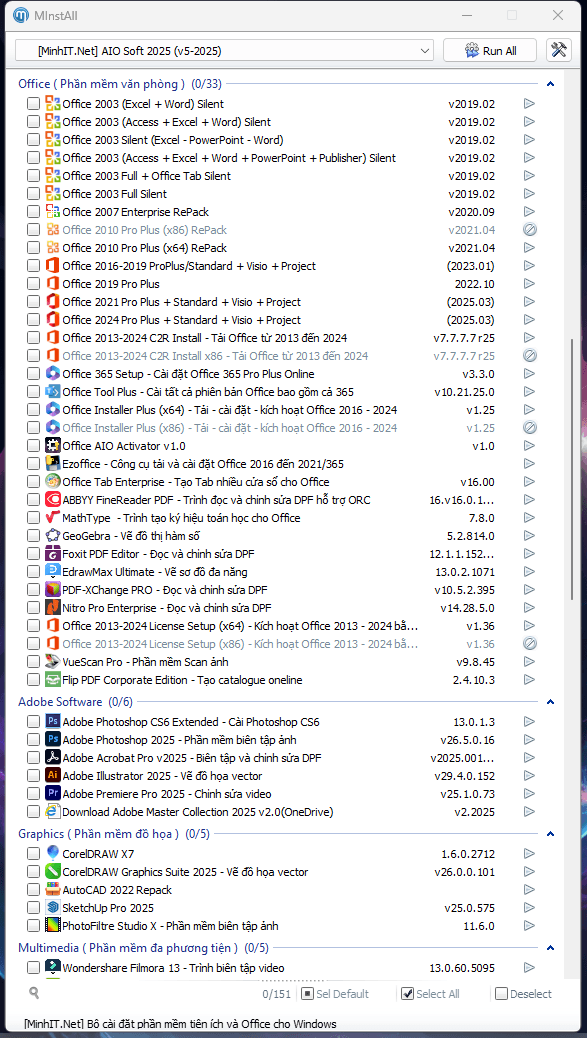Run MathType using its arrow icon

click(529, 518)
